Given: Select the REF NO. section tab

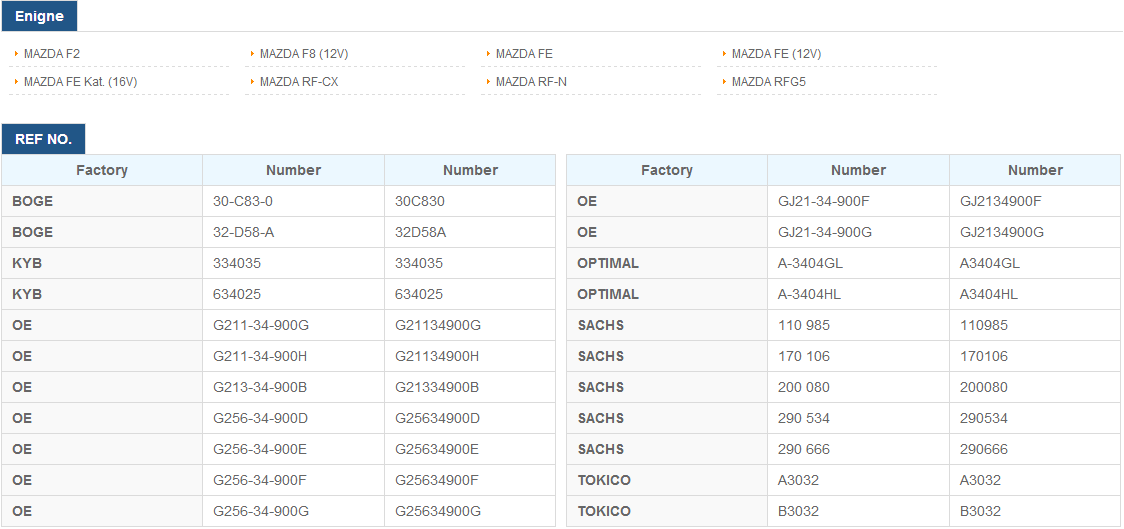Looking at the screenshot, I should pyautogui.click(x=43, y=139).
